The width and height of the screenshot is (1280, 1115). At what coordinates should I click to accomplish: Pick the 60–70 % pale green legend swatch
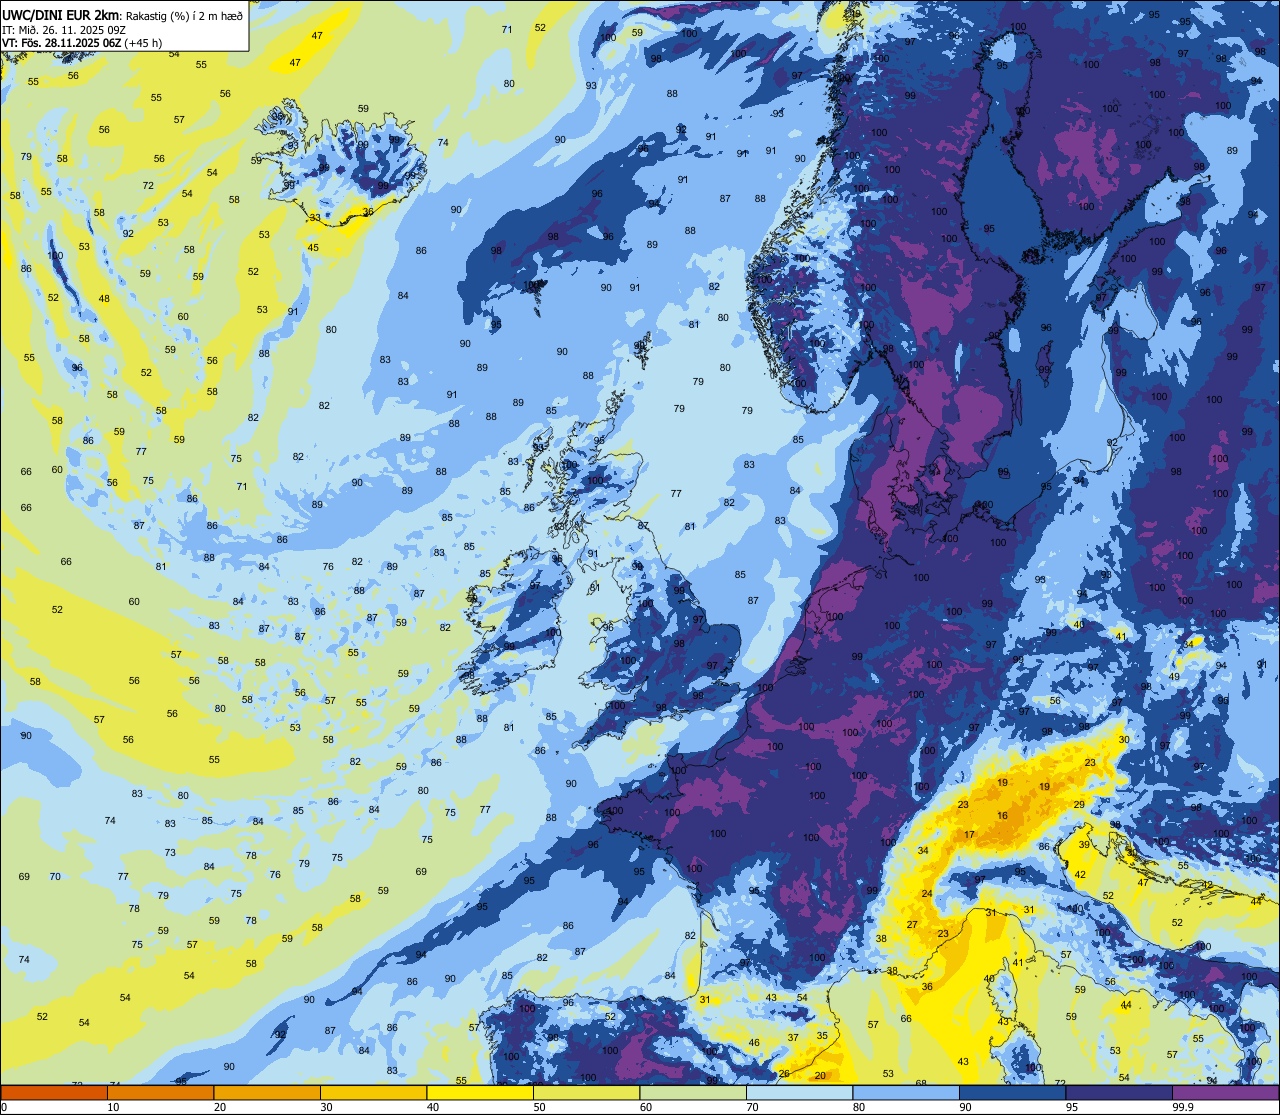point(693,1093)
